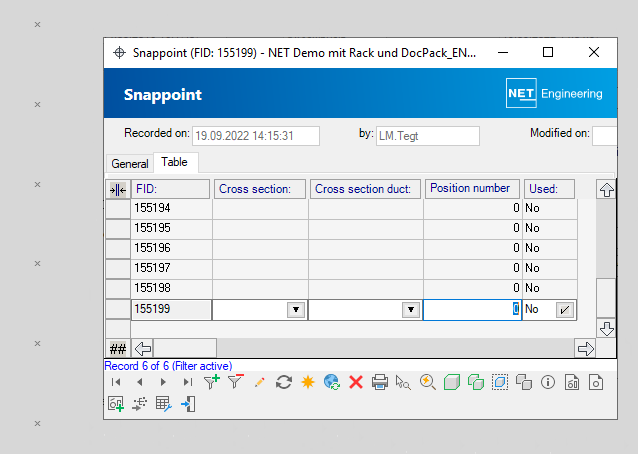The image size is (638, 454).
Task: Click the pencil edit icon
Action: point(259,382)
